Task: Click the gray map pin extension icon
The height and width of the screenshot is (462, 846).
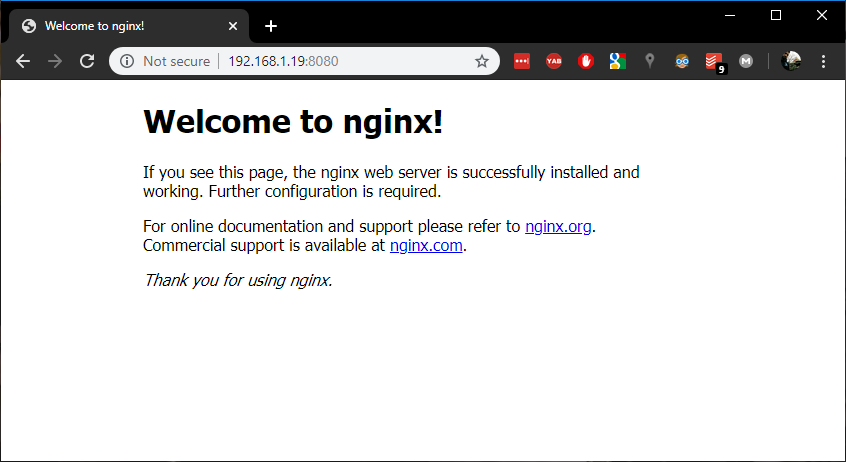Action: coord(650,61)
